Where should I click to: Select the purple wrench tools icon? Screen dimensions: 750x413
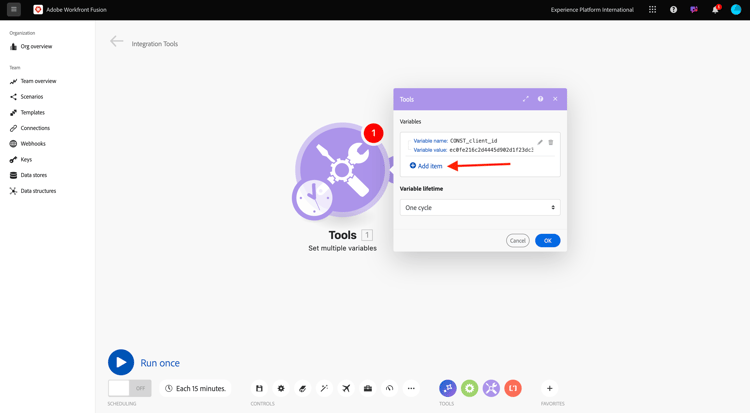491,388
